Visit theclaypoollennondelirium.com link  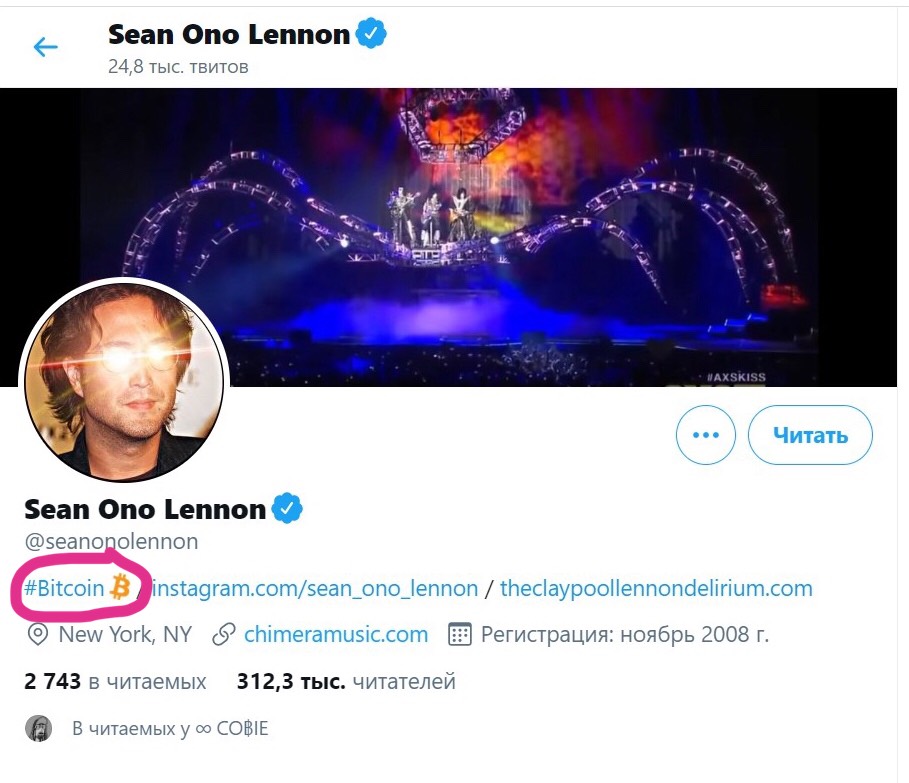coord(656,588)
